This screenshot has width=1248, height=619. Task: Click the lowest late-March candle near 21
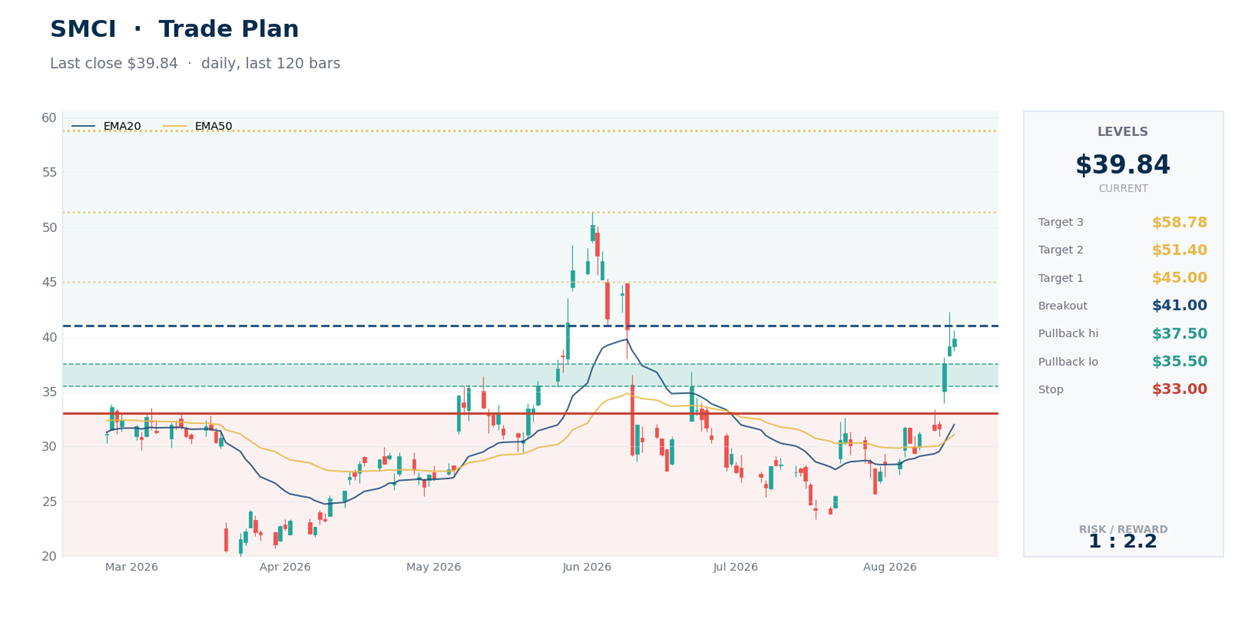point(240,547)
